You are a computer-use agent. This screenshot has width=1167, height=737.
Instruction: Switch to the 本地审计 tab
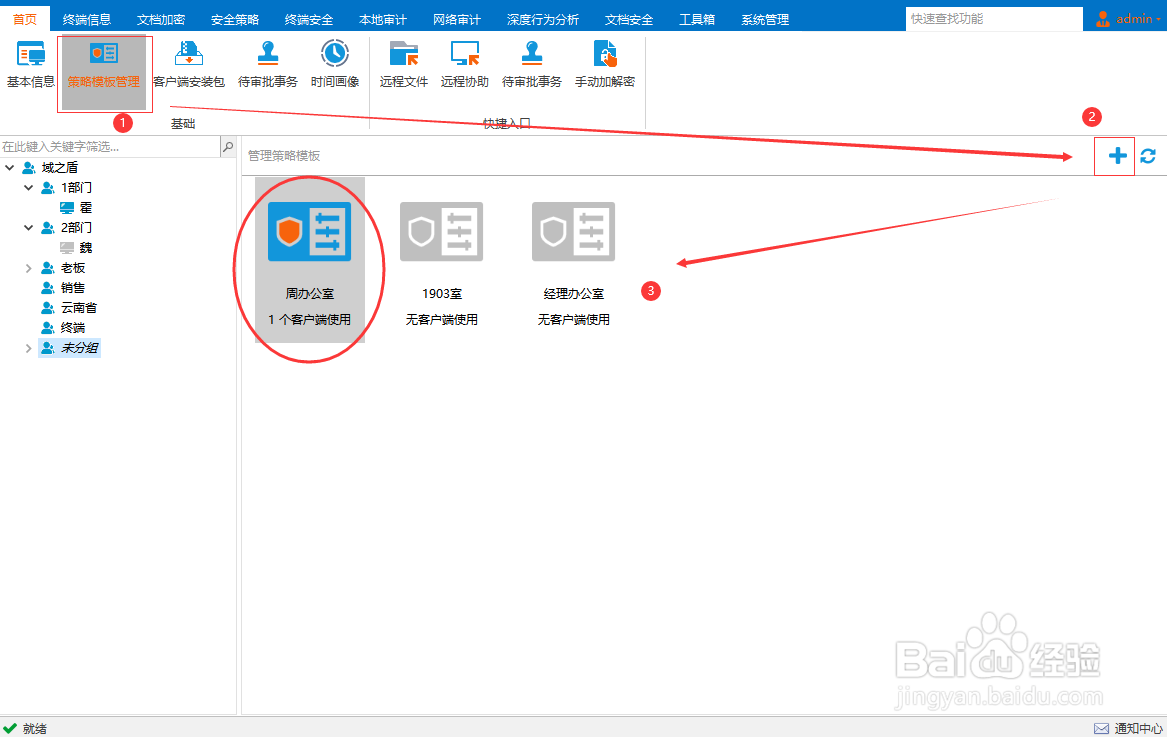[383, 19]
